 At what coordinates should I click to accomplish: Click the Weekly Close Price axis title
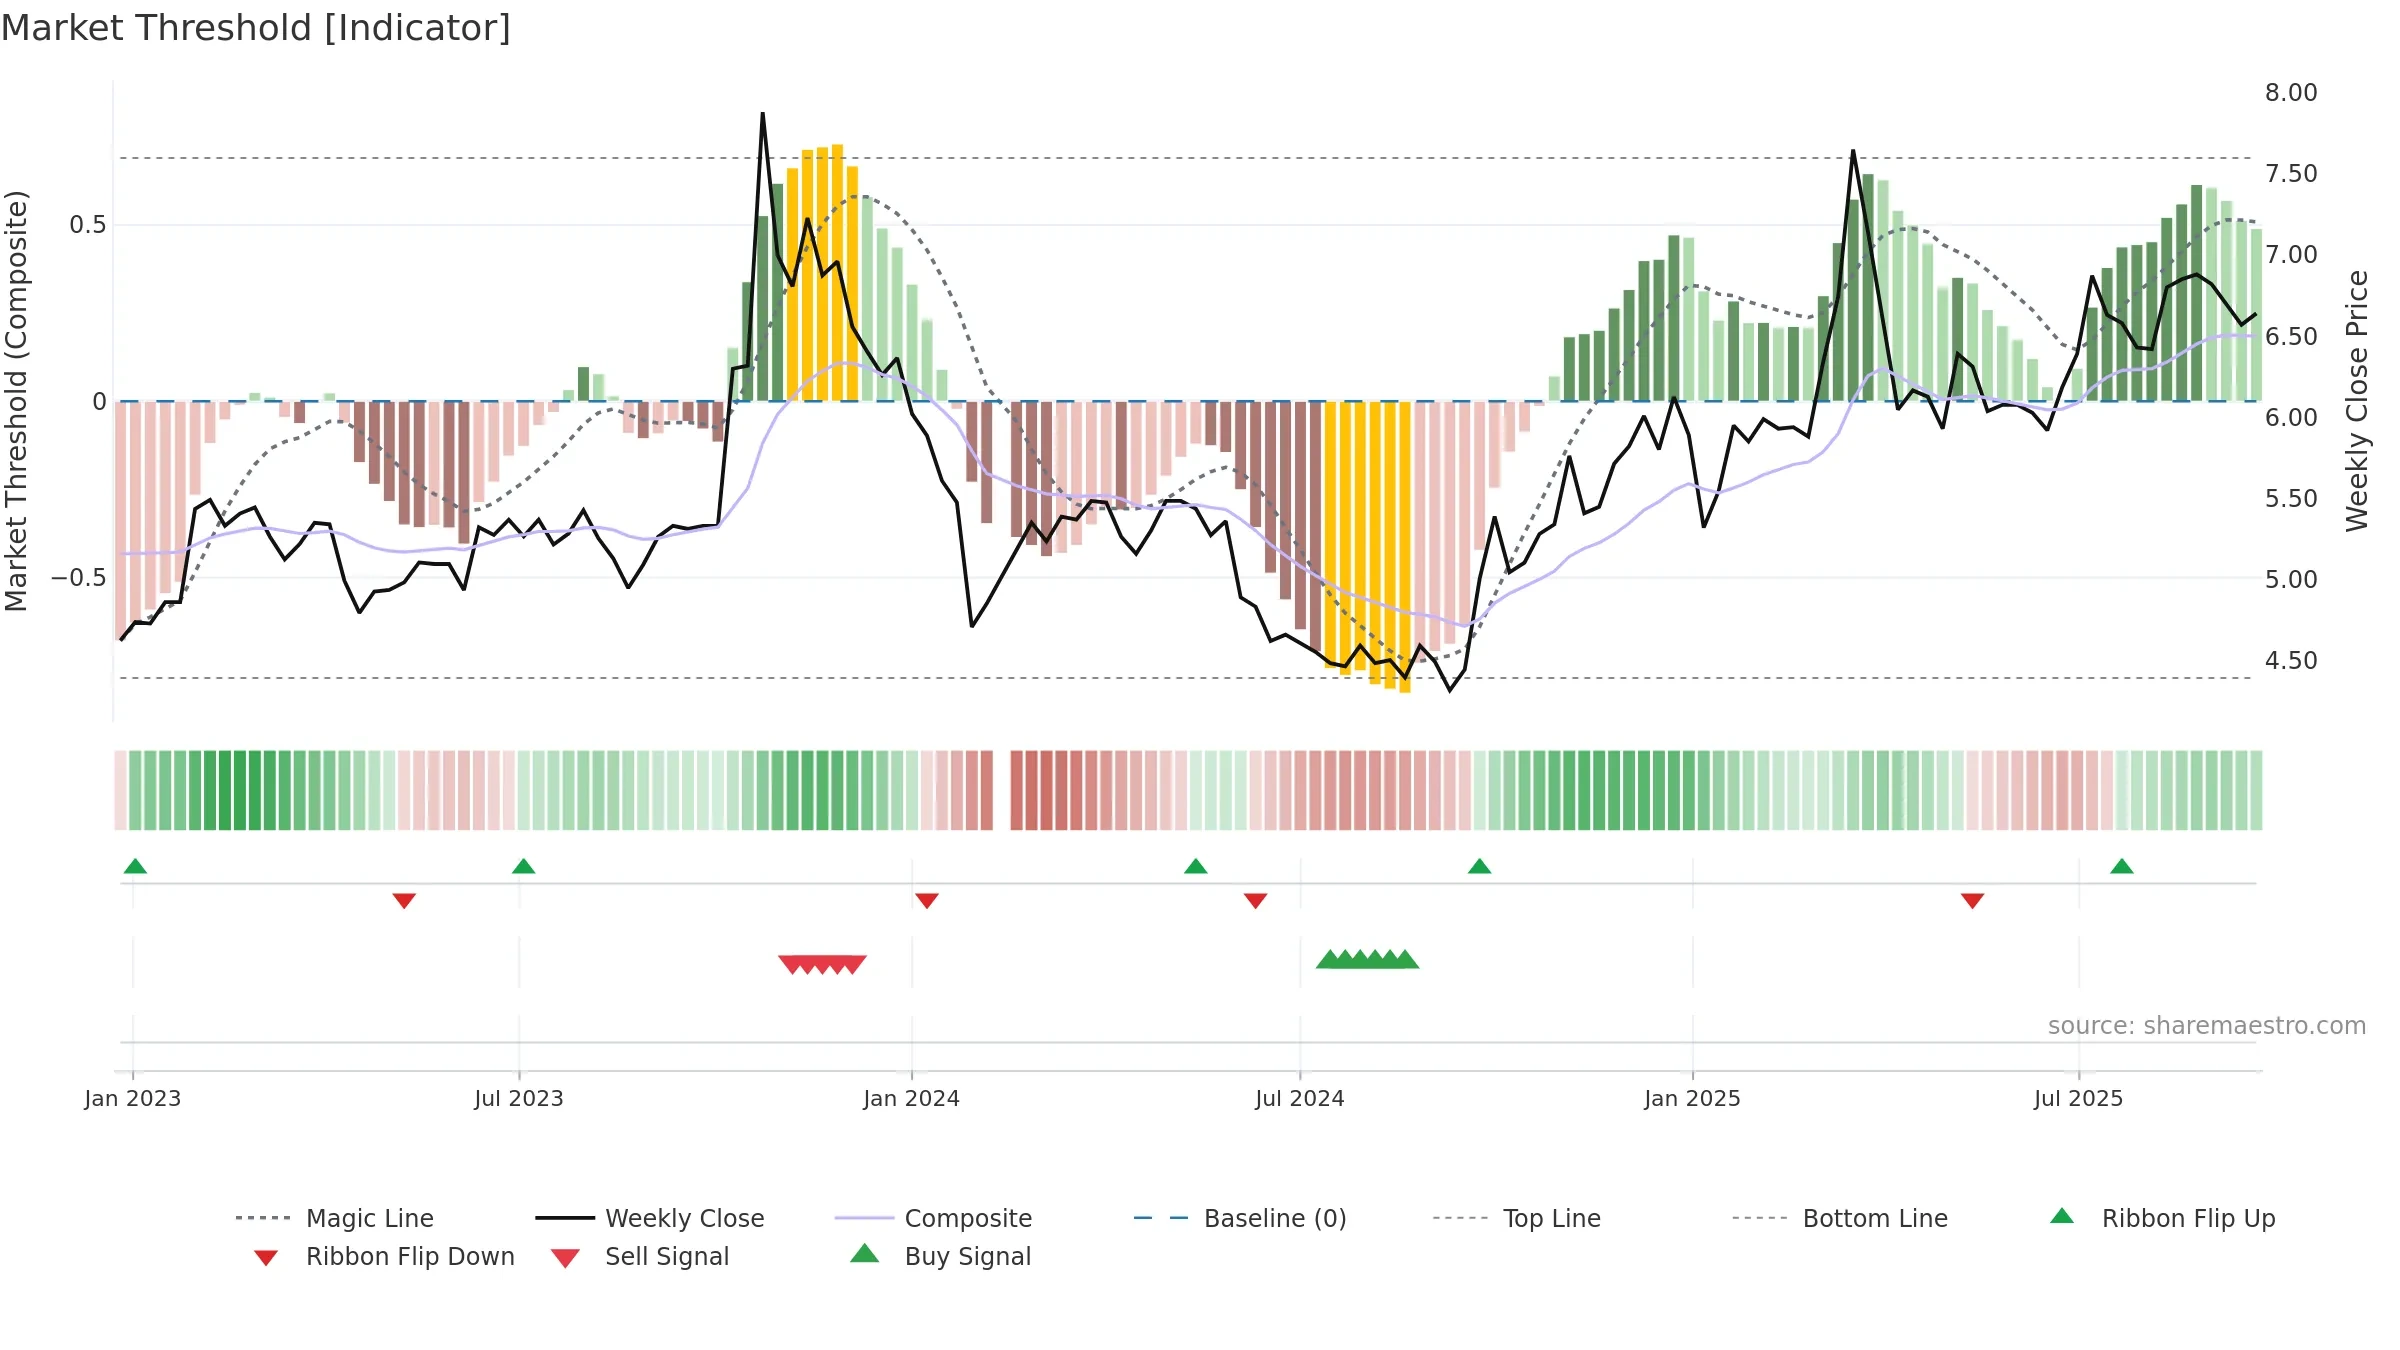coord(2357,400)
